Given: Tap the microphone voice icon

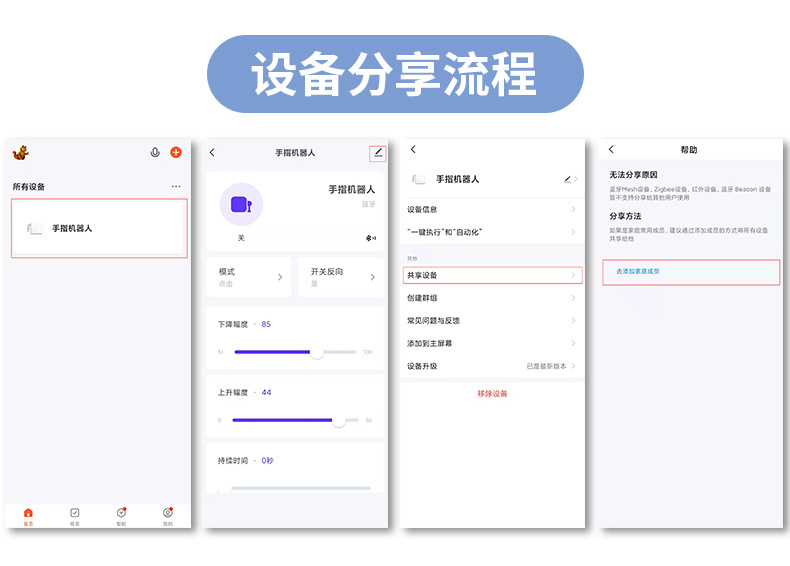Looking at the screenshot, I should click(x=155, y=152).
